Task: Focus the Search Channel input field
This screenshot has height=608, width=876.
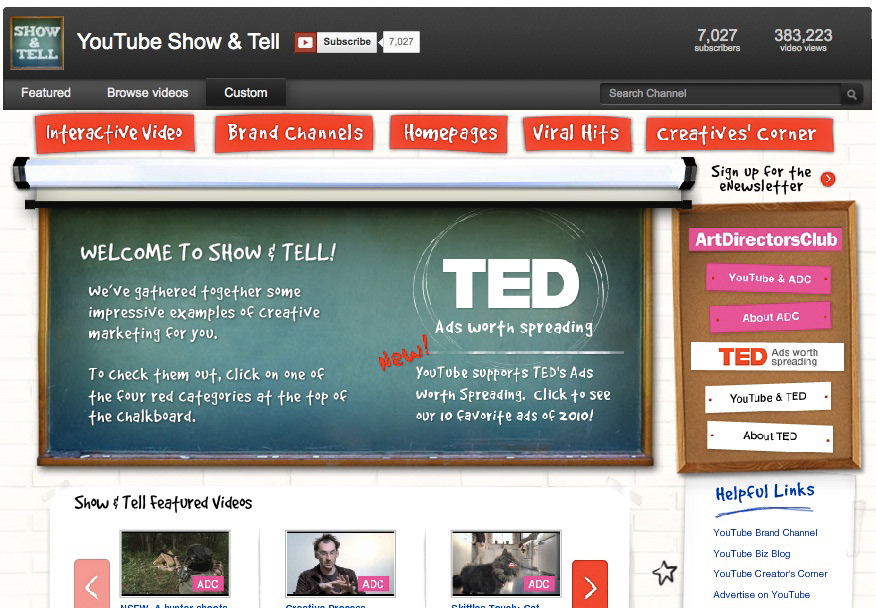Action: [721, 94]
